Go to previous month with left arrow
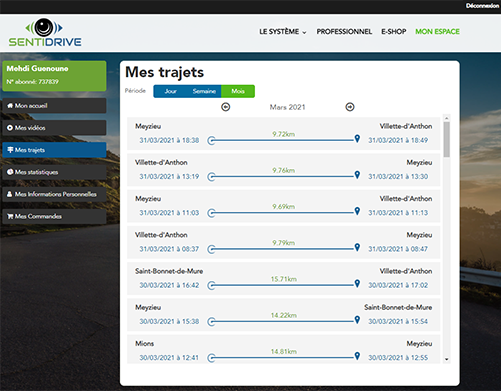 226,107
